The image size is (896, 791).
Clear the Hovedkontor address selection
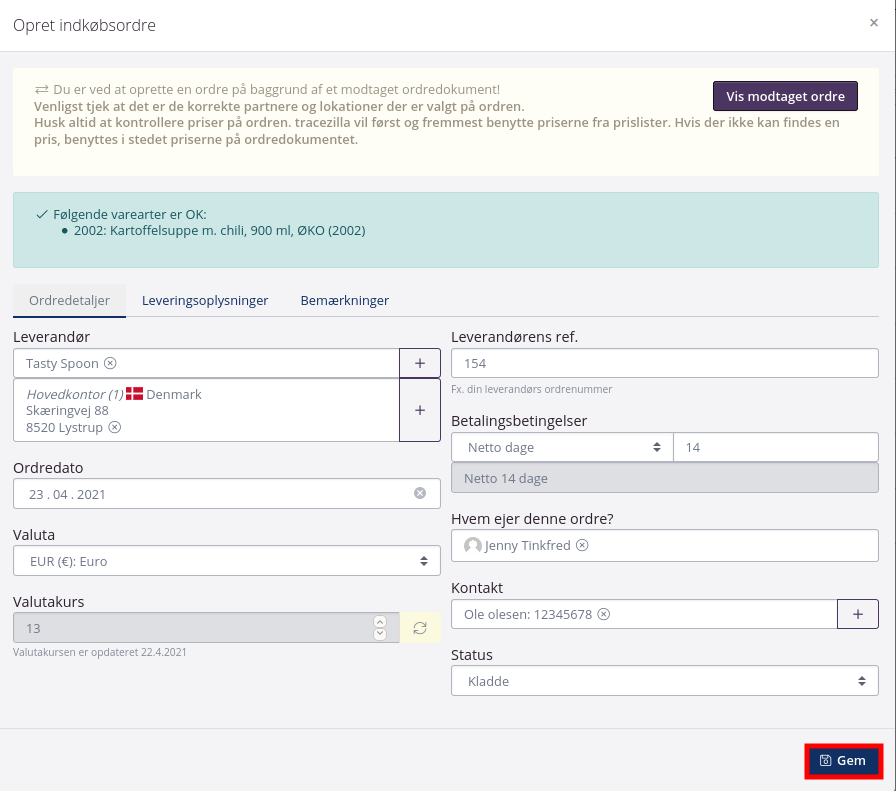115,427
